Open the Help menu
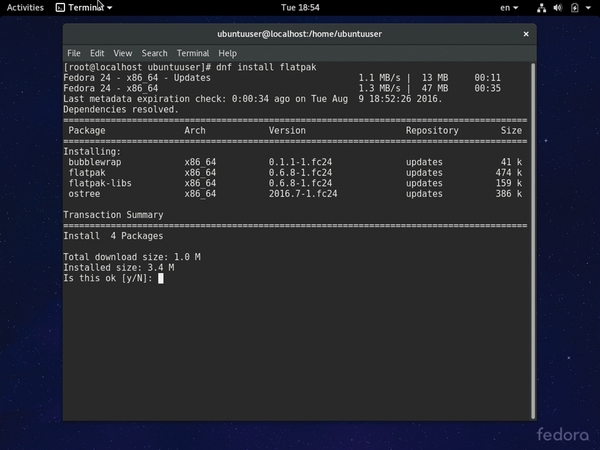The image size is (600, 450). click(227, 53)
